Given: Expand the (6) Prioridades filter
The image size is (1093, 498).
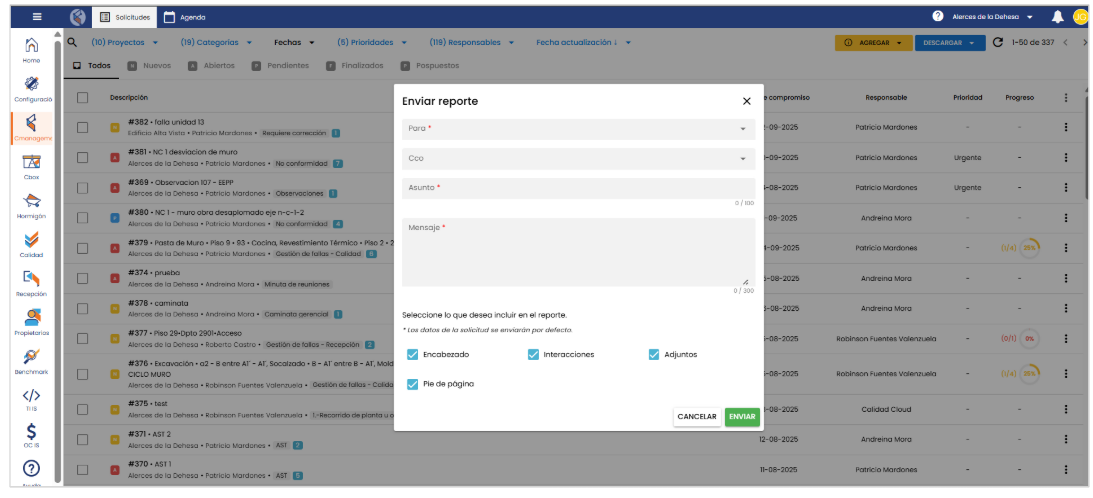Looking at the screenshot, I should click(370, 43).
